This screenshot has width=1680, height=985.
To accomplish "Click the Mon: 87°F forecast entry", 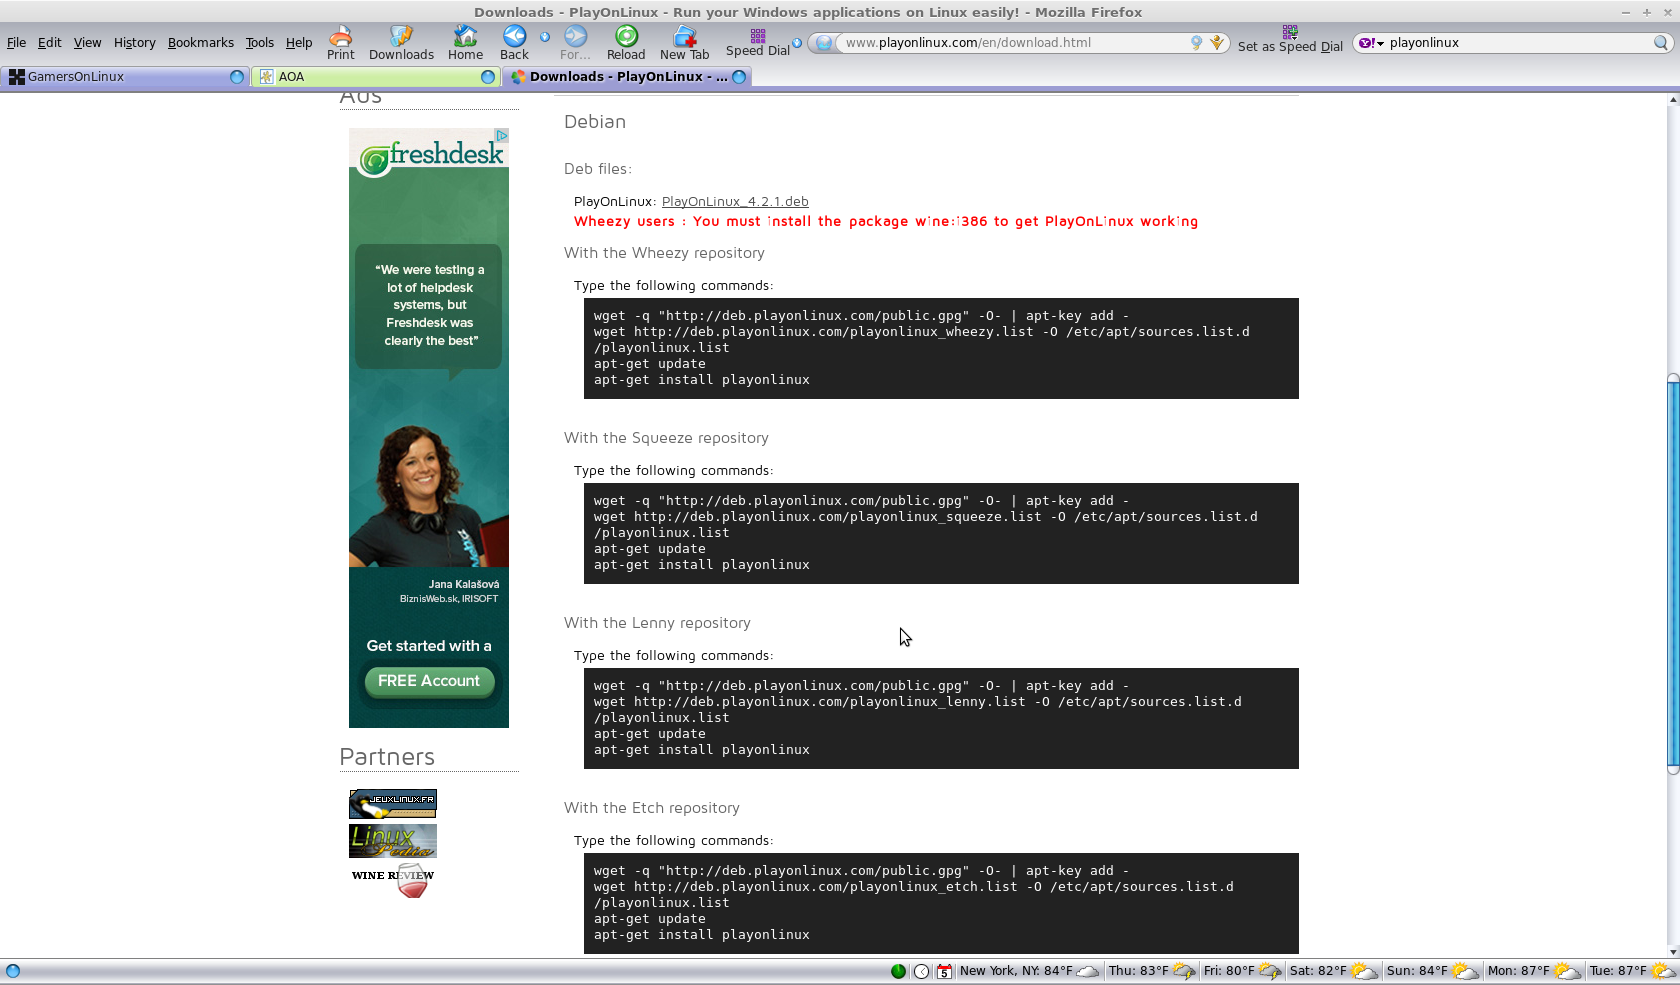I will click(x=1534, y=971).
